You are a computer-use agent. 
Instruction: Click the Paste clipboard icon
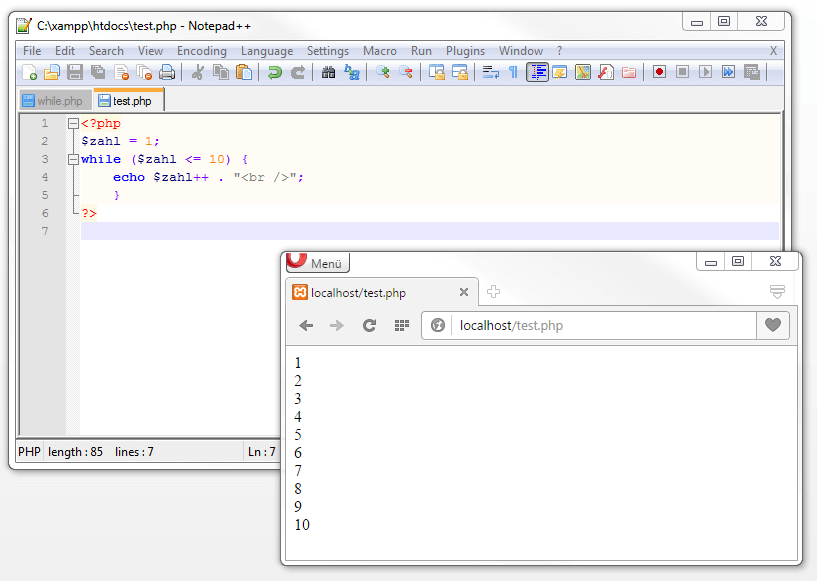tap(244, 72)
